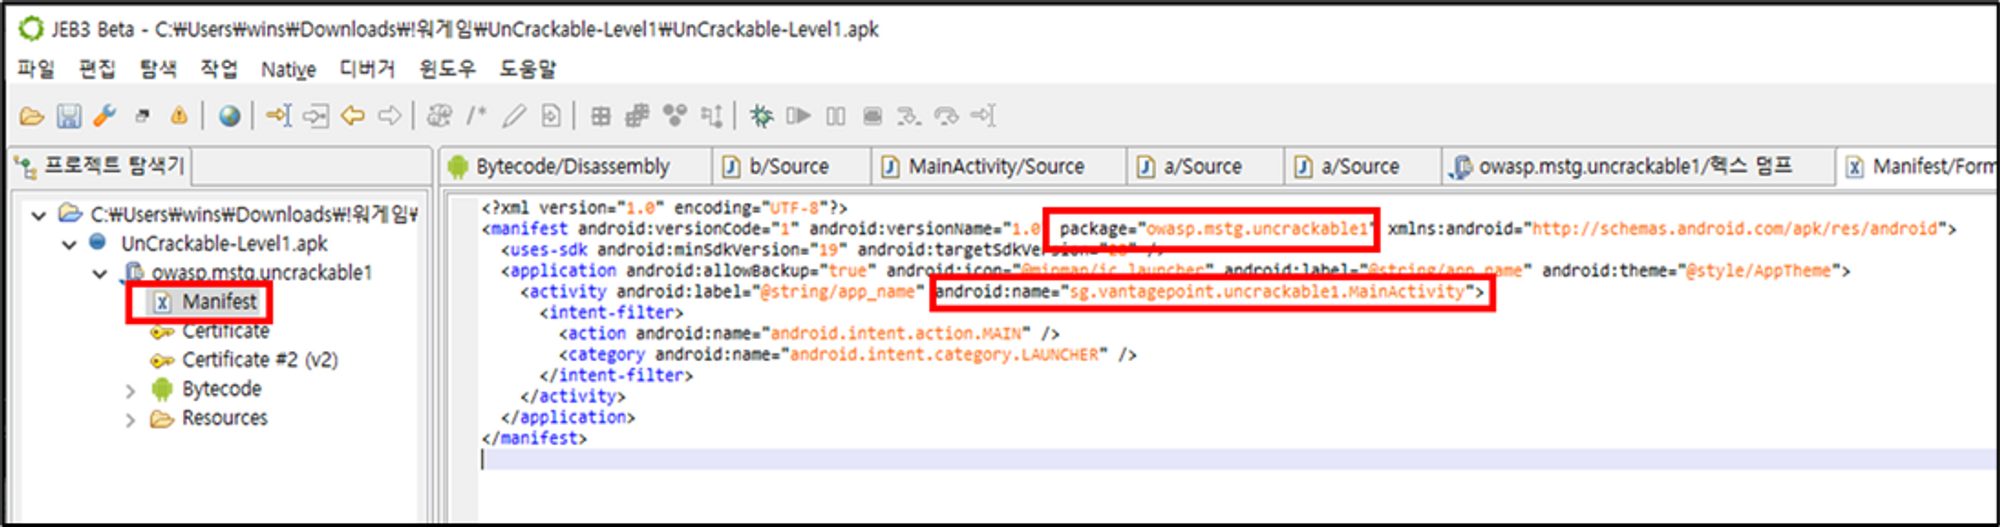Select the 프로젝트 탐색기 panel tab
This screenshot has height=527, width=2000.
click(100, 166)
